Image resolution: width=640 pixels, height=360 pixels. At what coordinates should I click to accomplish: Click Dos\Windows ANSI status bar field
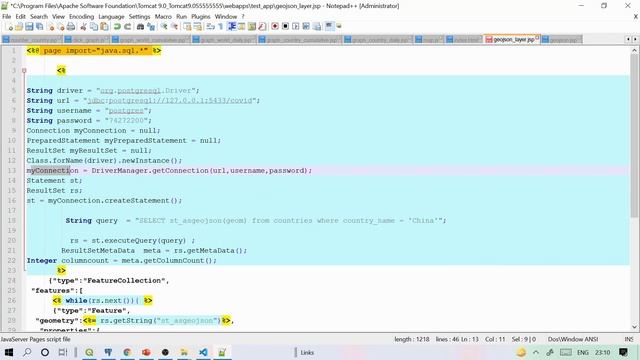[573, 339]
